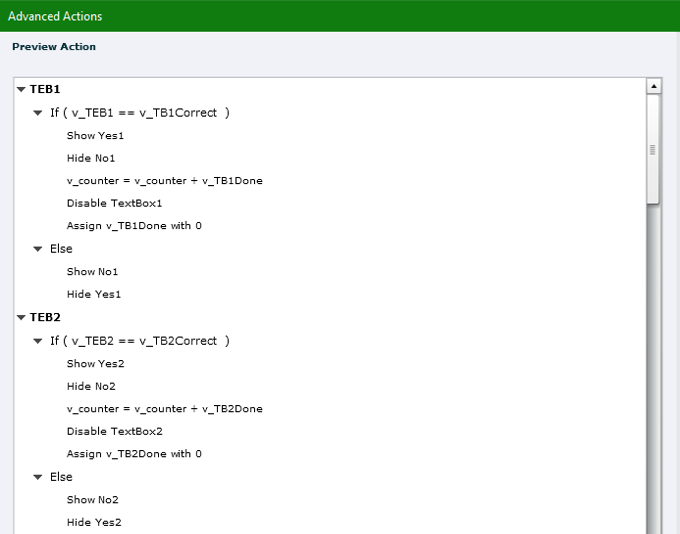
Task: Click the Else label under TEB2
Action: (61, 477)
